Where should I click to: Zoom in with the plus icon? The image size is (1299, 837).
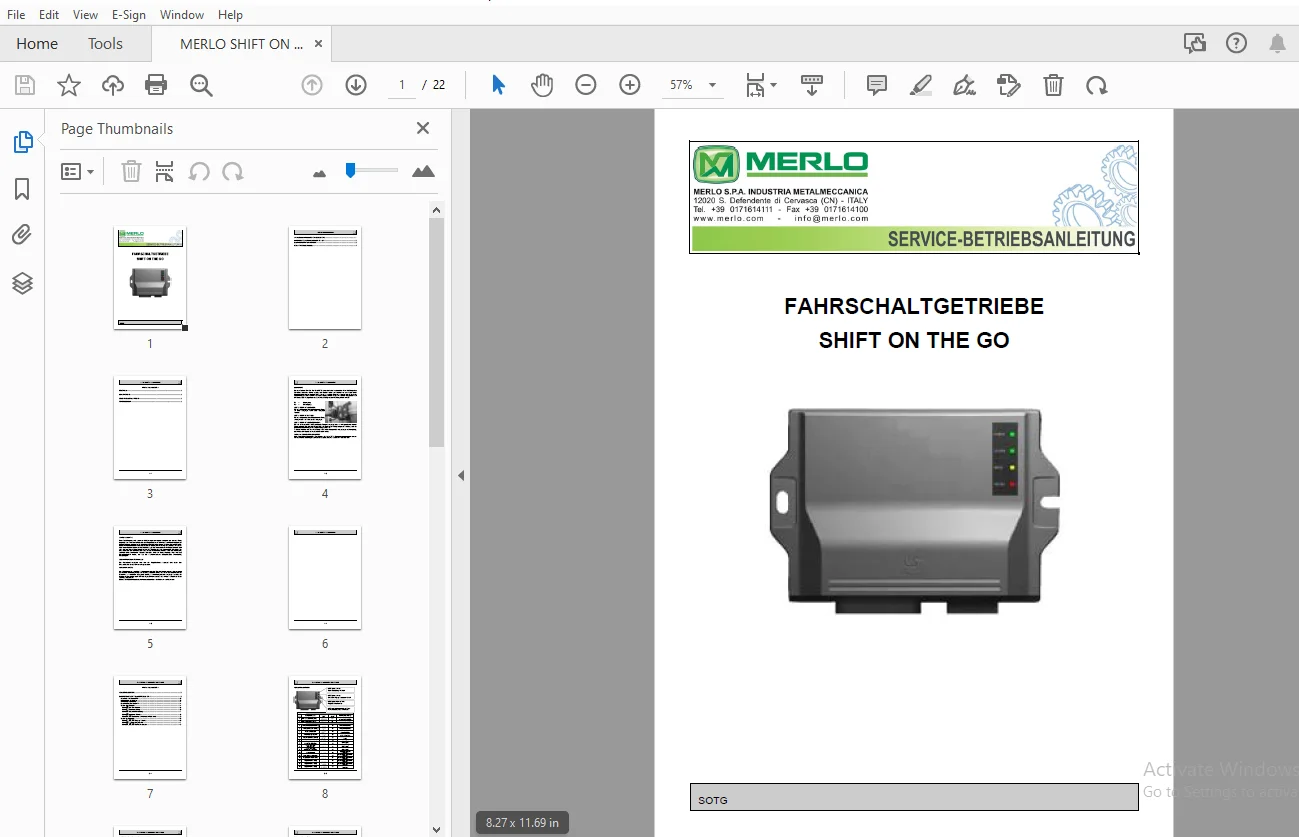(630, 85)
